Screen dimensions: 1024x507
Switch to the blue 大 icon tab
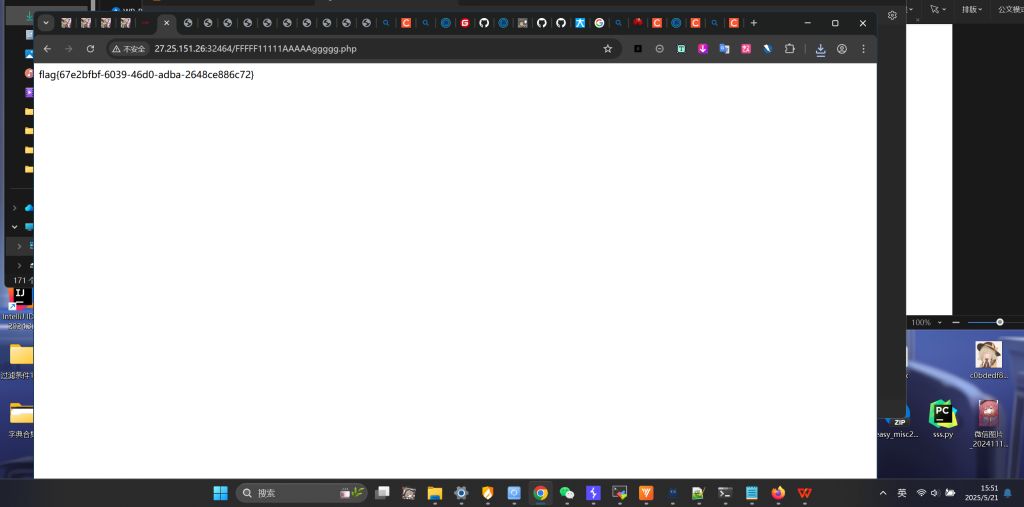tap(580, 23)
